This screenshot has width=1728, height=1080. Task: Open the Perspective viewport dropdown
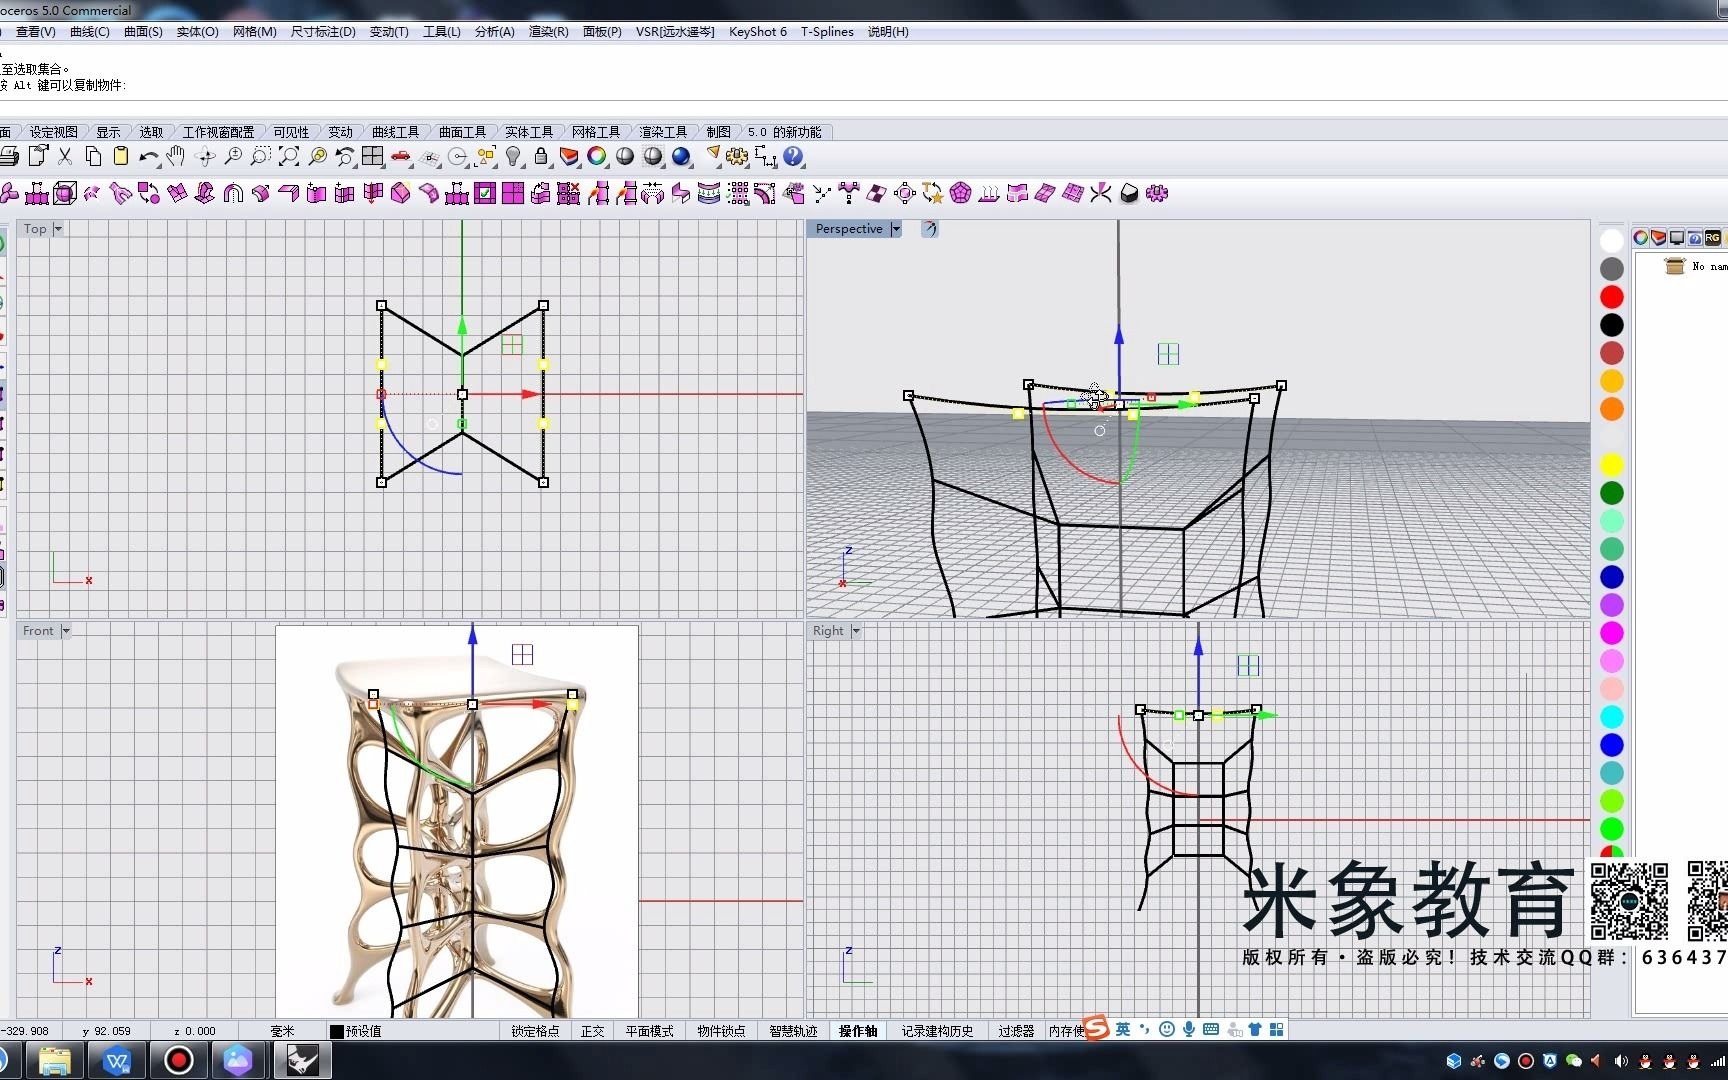click(x=896, y=229)
